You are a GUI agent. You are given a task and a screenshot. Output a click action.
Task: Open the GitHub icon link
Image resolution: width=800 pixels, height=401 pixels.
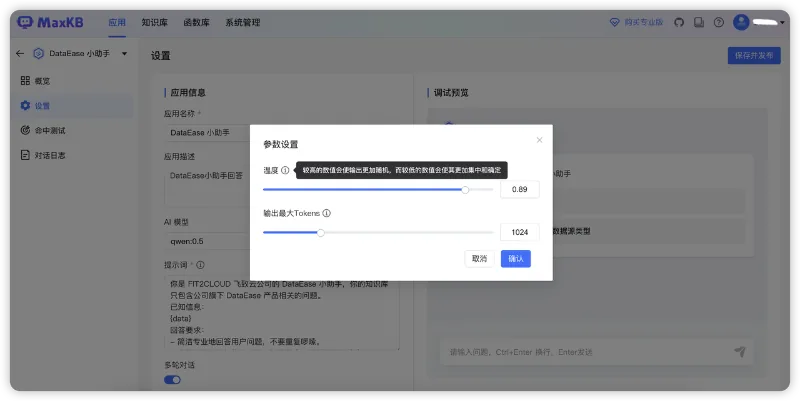coord(679,22)
